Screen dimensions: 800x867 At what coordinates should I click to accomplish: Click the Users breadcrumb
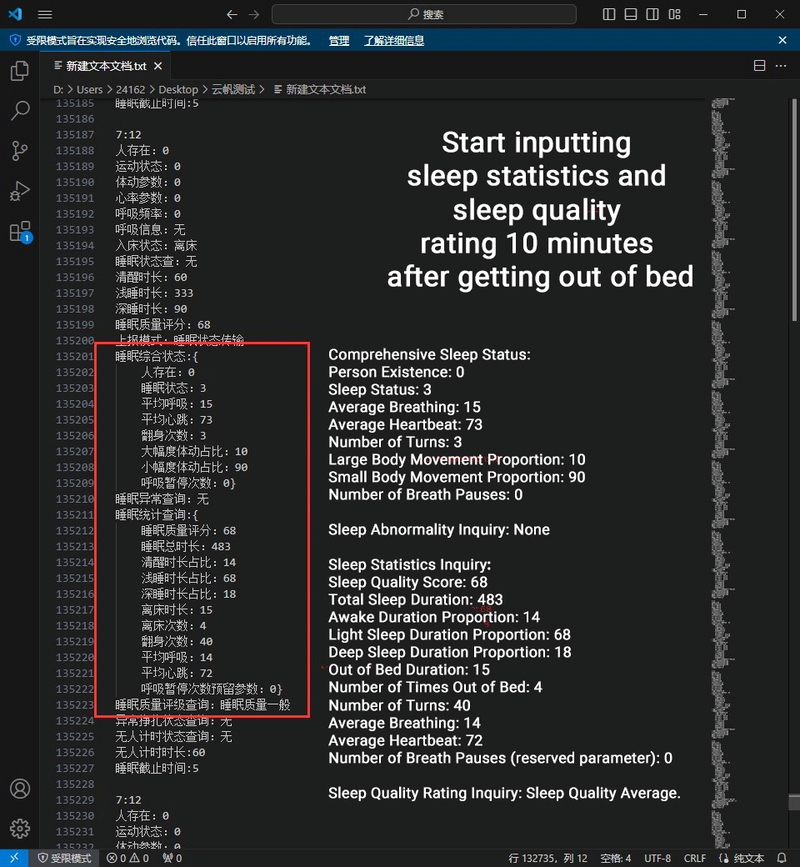tap(90, 90)
